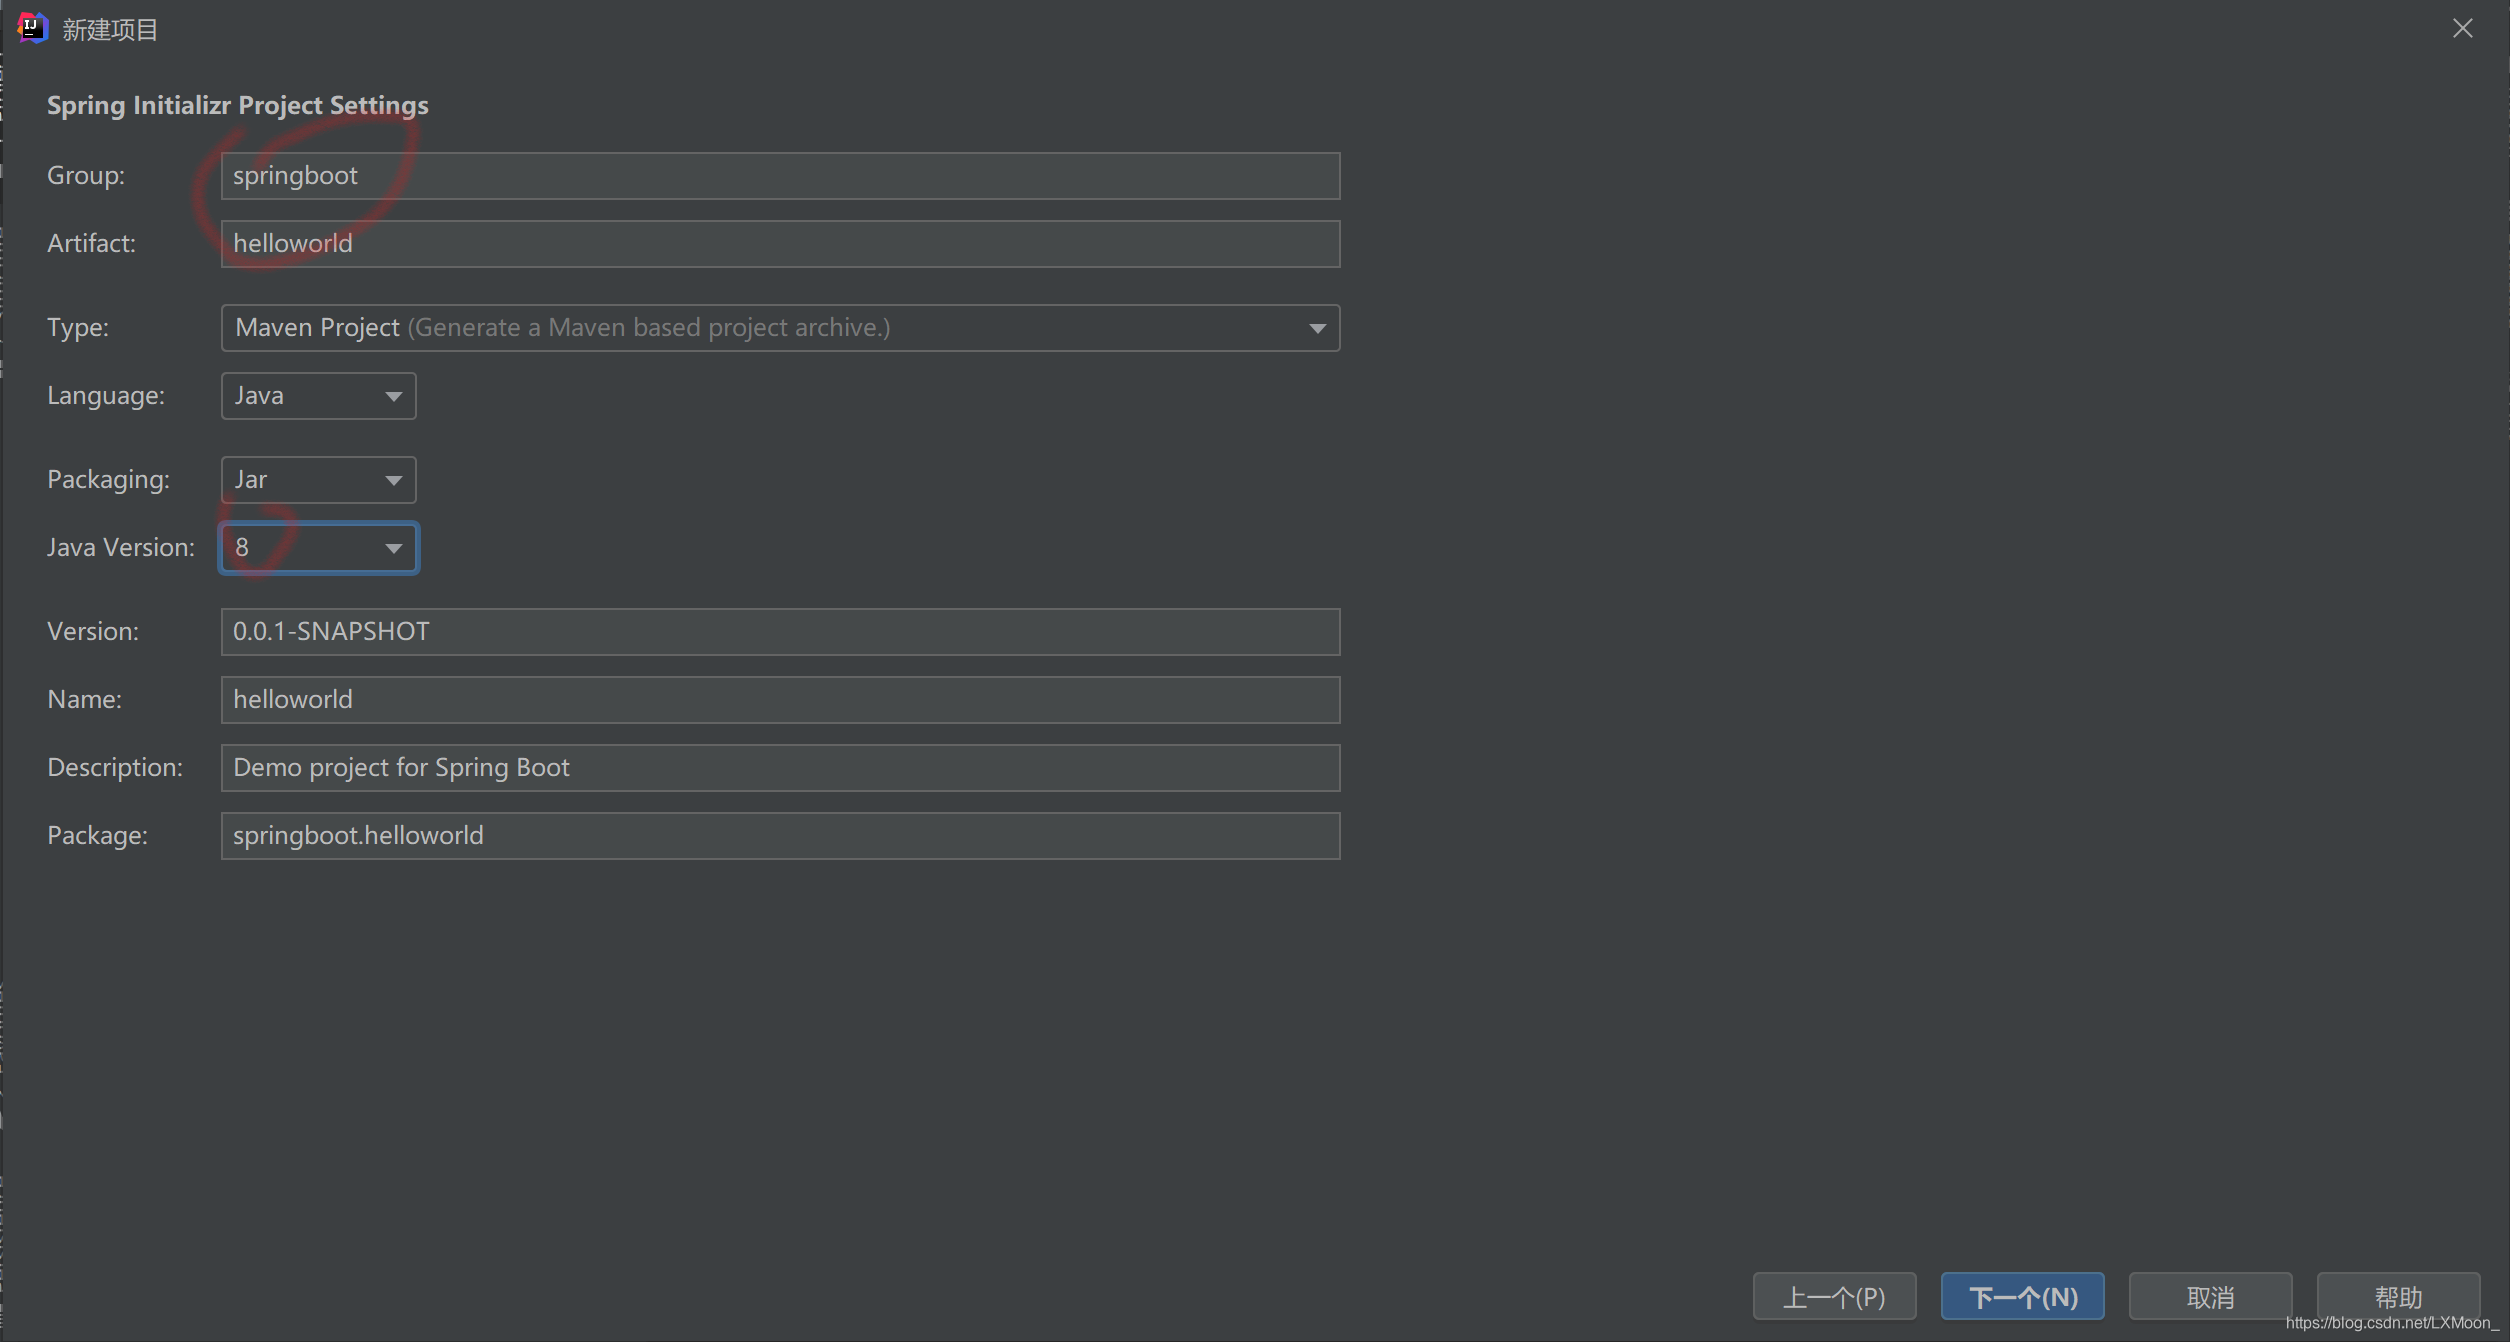
Task: Click the Artifact name input field
Action: (x=779, y=242)
